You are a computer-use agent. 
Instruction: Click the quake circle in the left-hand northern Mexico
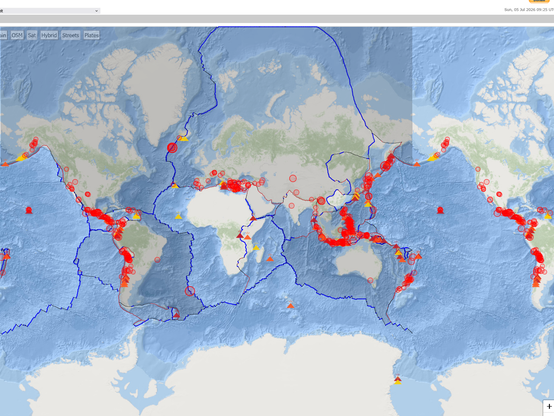point(88,194)
